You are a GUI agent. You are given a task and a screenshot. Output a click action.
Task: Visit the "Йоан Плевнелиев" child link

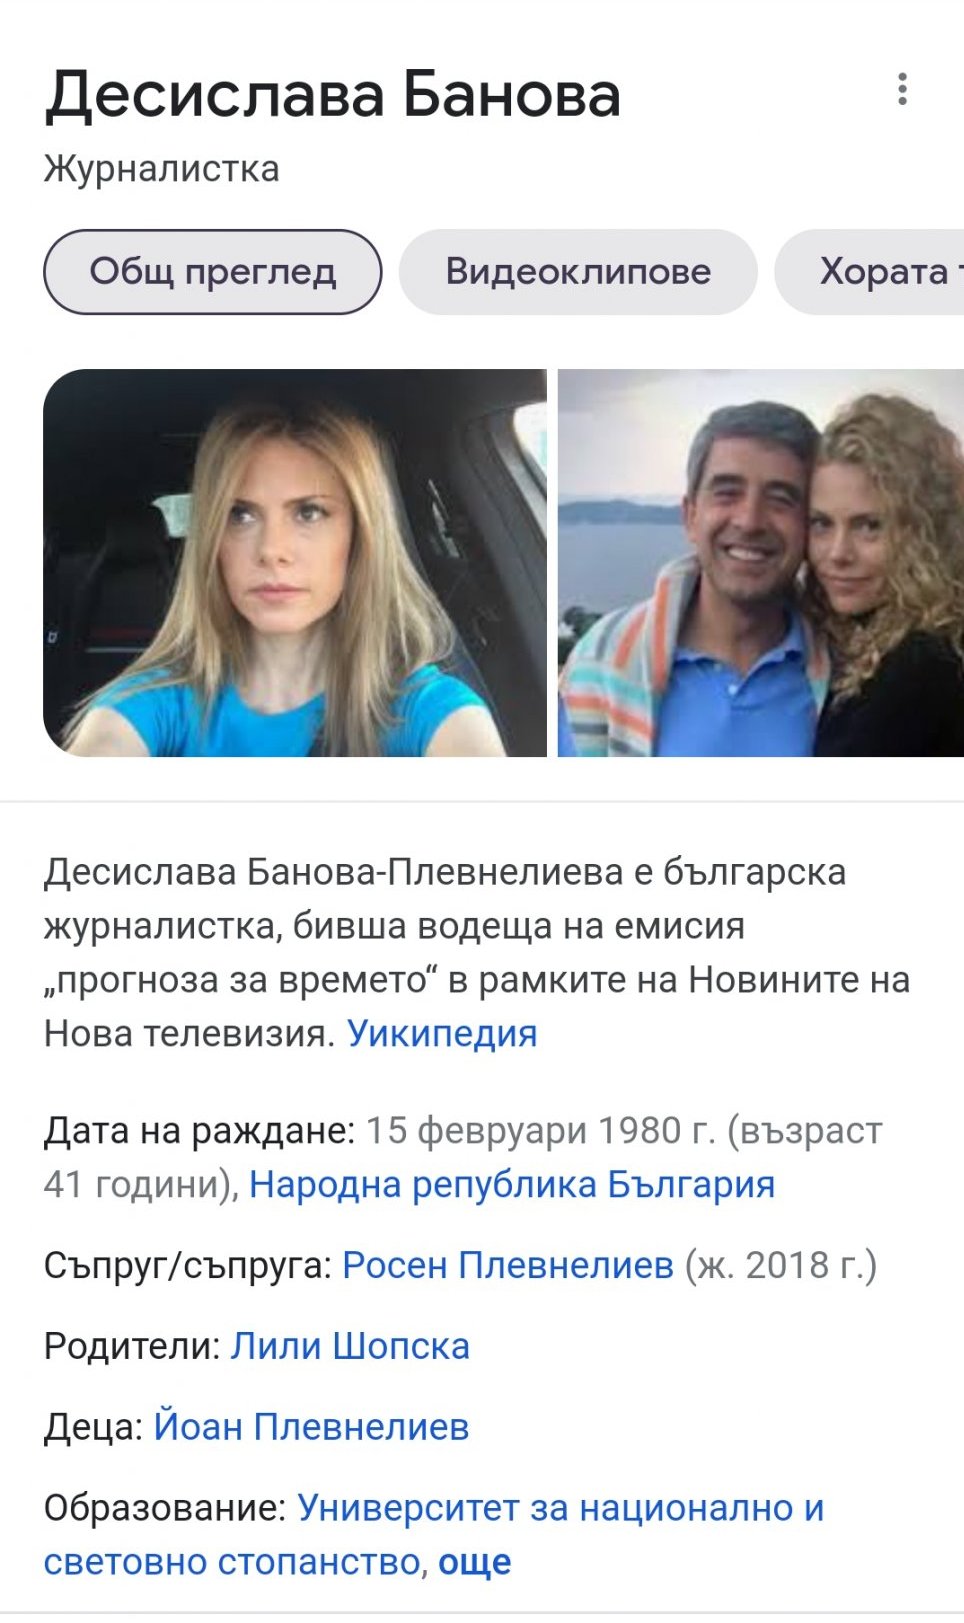click(311, 1427)
